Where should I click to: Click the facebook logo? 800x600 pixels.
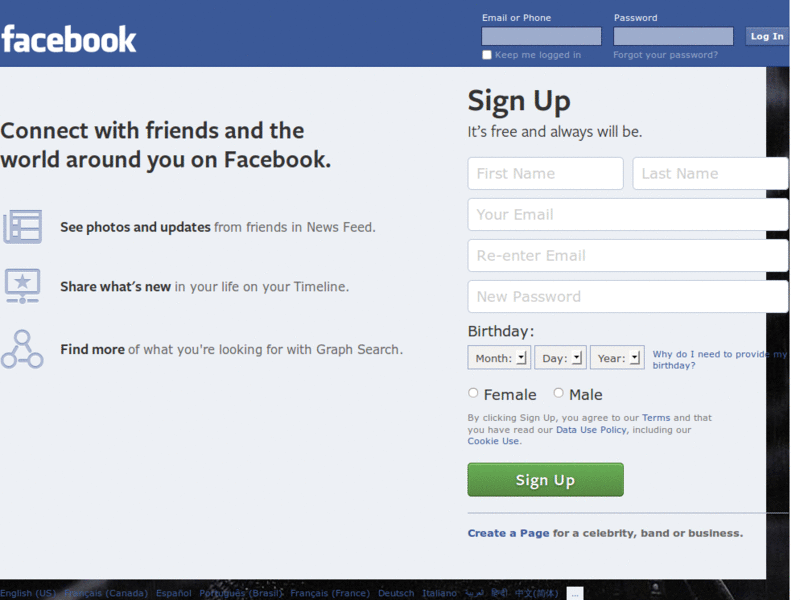click(69, 40)
